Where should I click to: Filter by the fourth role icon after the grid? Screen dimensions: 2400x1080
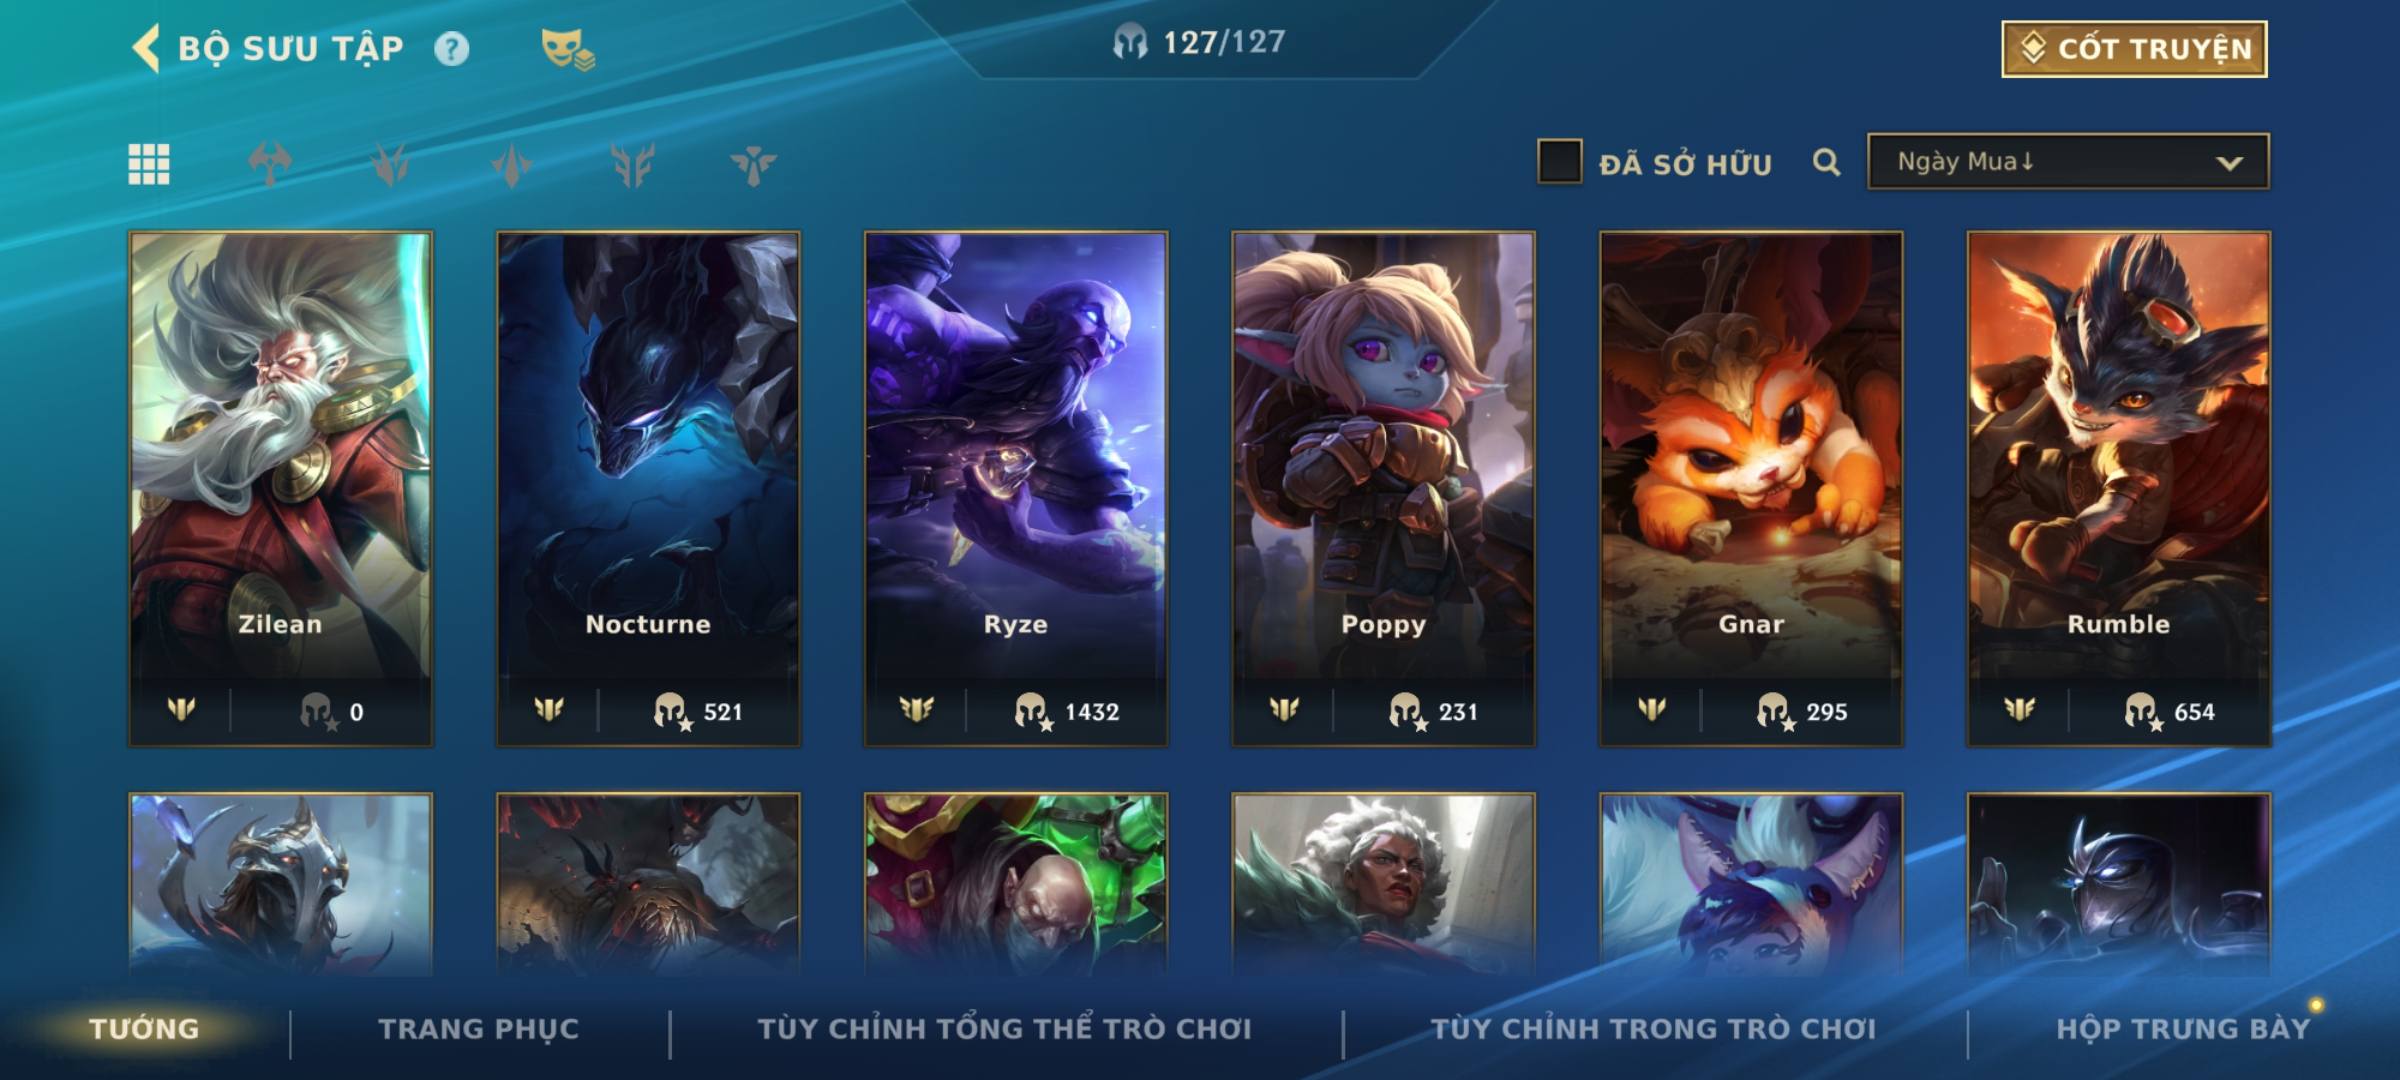point(633,164)
